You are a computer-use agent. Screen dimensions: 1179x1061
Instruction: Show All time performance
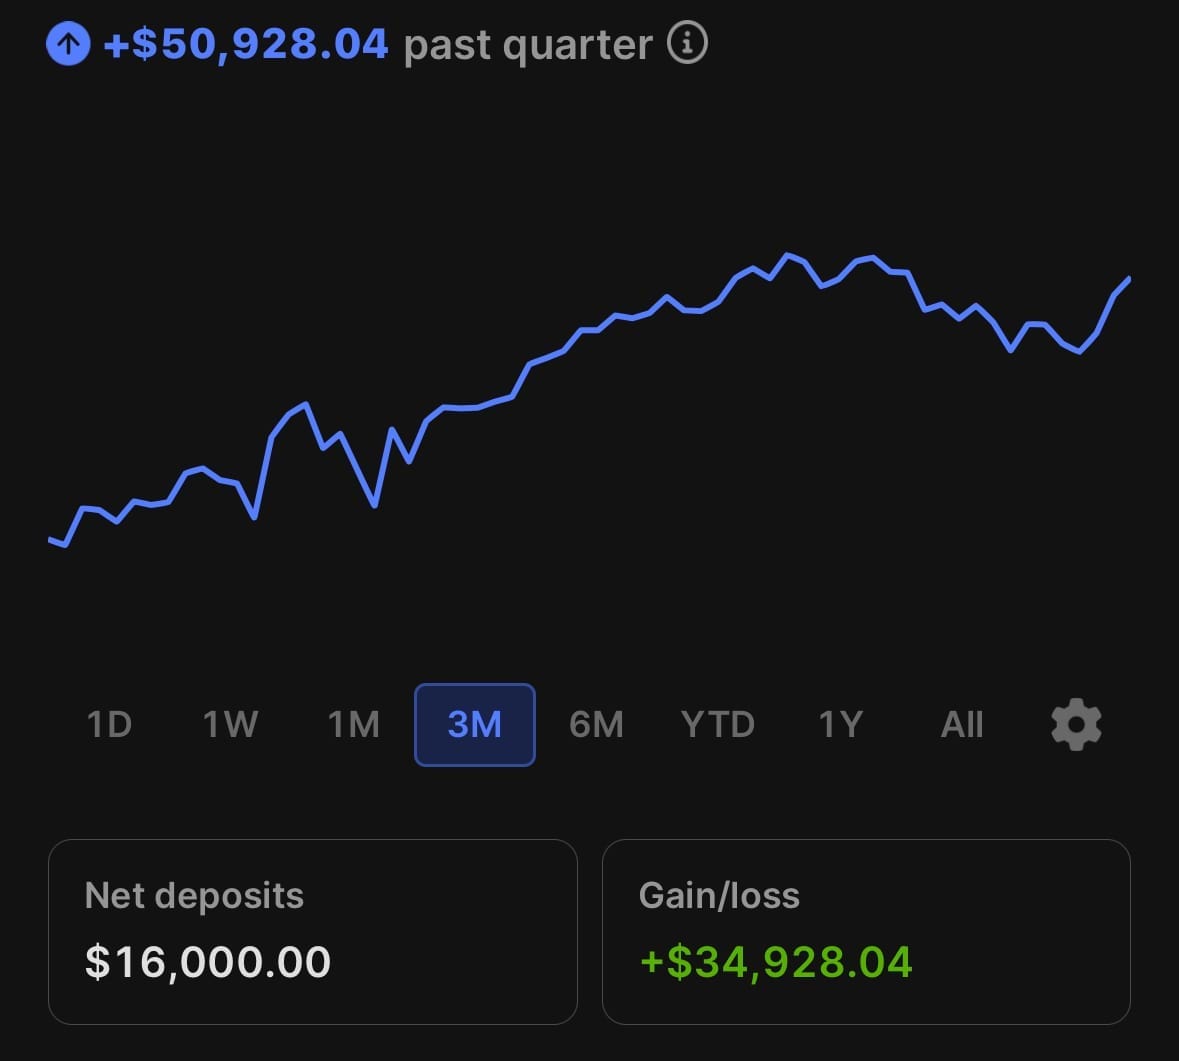[962, 724]
